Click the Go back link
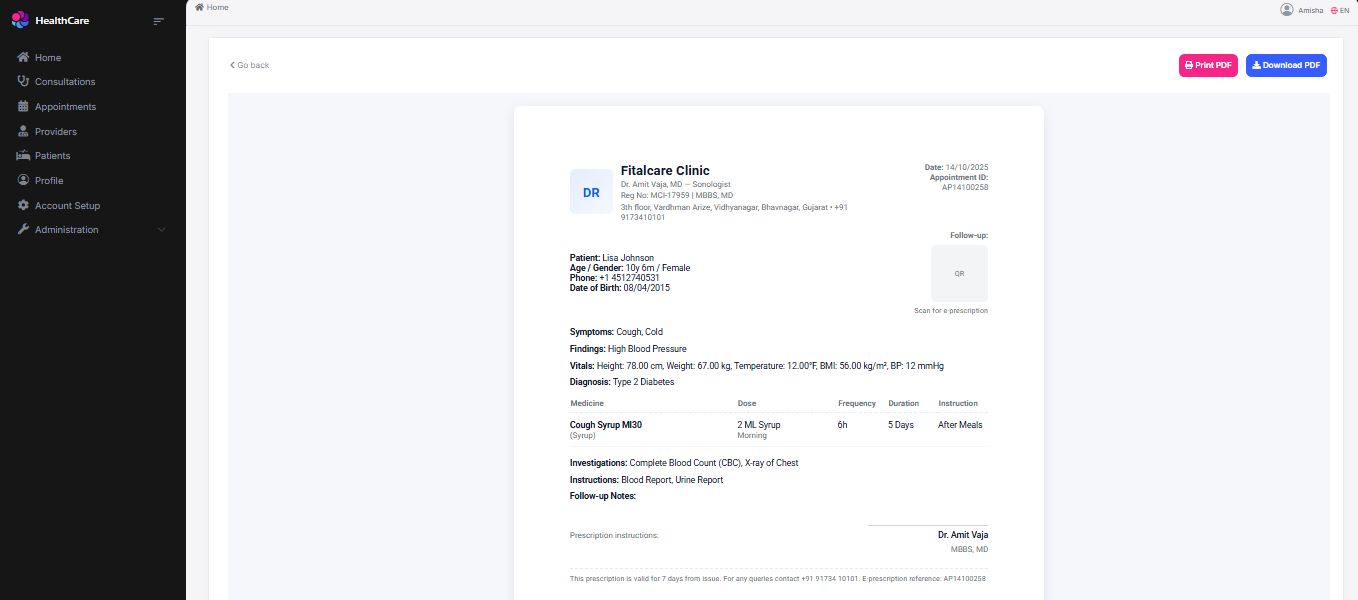Viewport: 1358px width, 600px height. [250, 65]
